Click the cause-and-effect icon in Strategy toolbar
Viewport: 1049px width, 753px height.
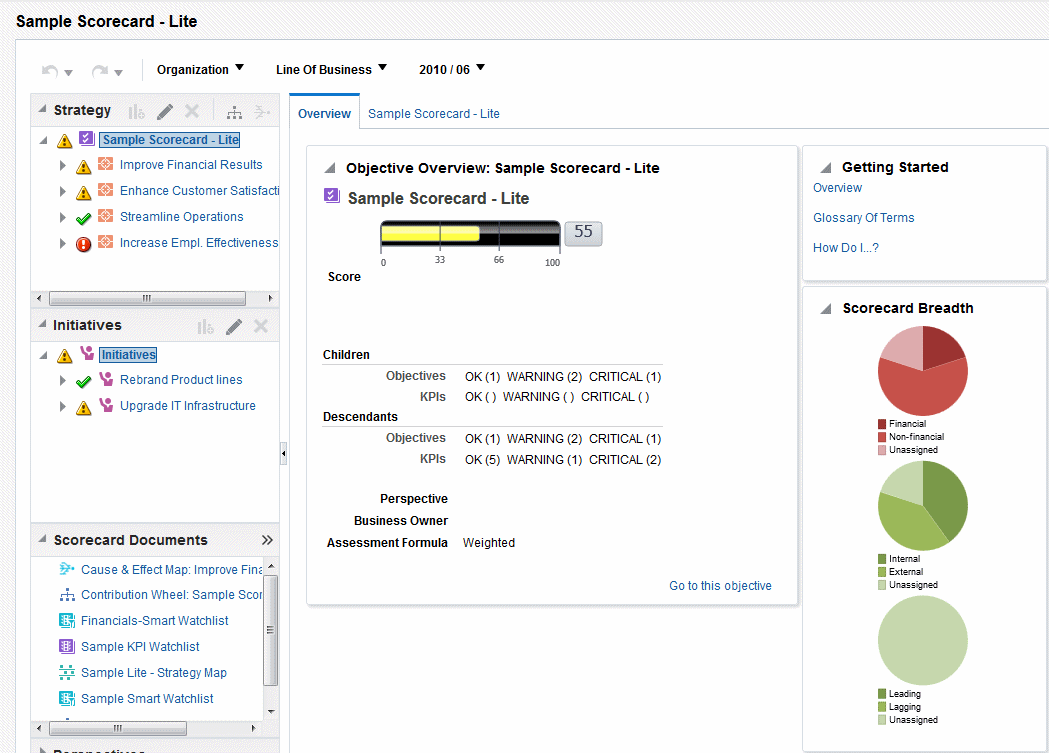click(x=263, y=112)
